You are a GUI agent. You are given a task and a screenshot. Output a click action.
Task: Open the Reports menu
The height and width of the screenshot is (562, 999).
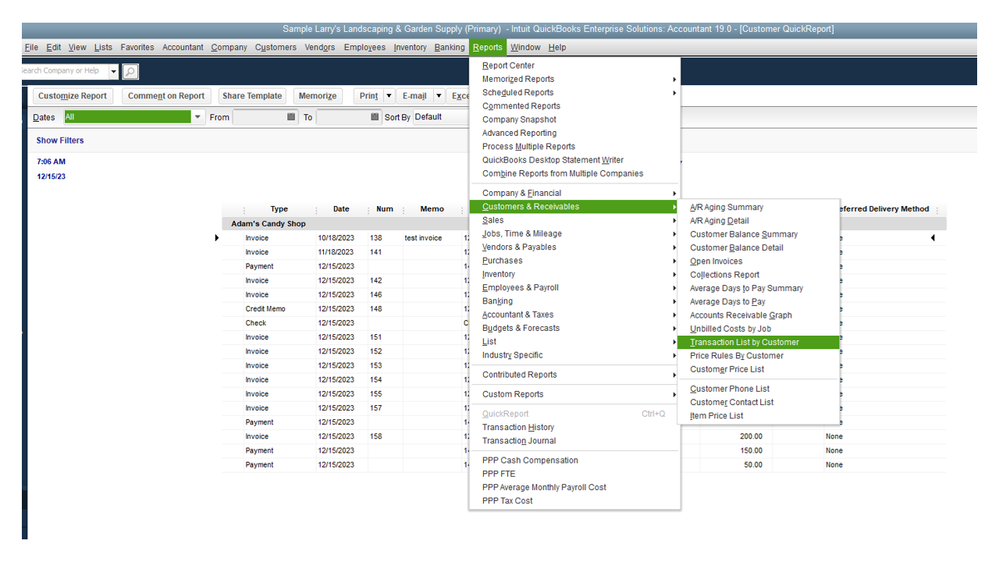(x=487, y=47)
